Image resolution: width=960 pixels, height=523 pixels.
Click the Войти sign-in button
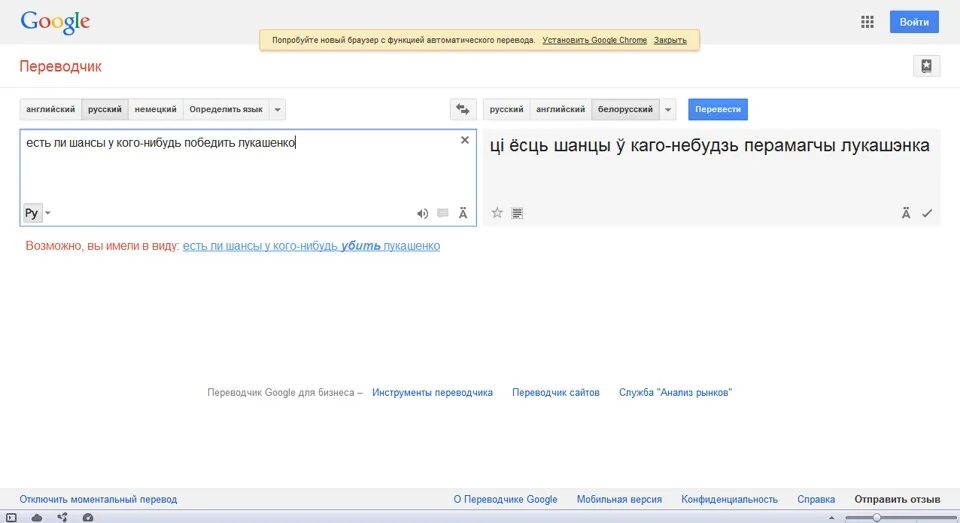pos(914,22)
